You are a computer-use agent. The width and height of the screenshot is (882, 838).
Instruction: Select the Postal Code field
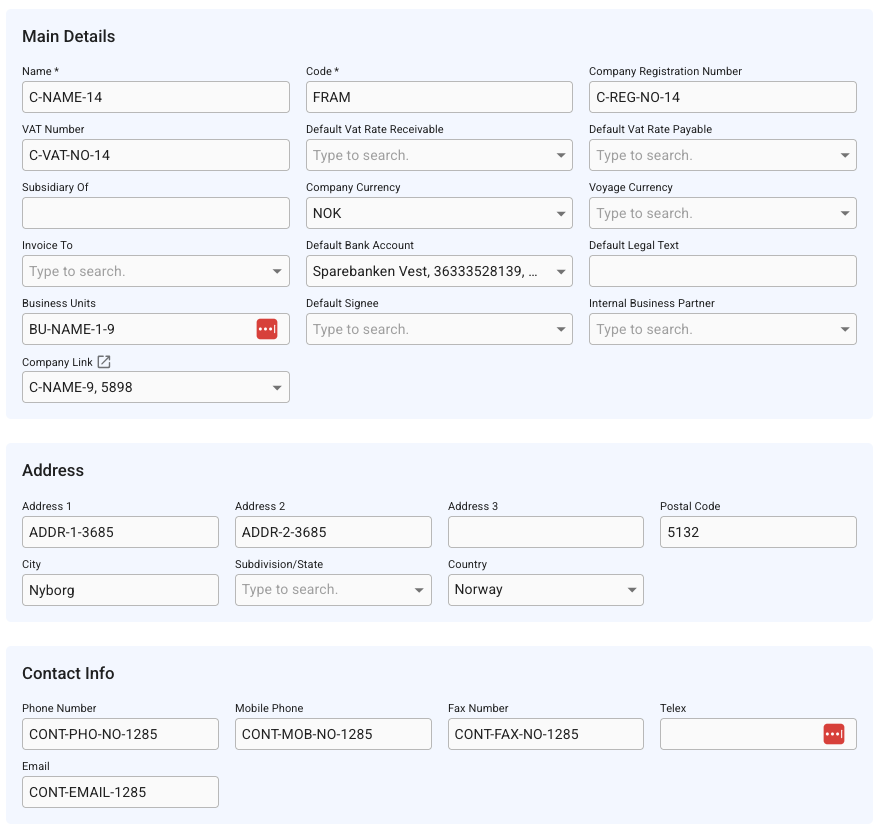[757, 532]
